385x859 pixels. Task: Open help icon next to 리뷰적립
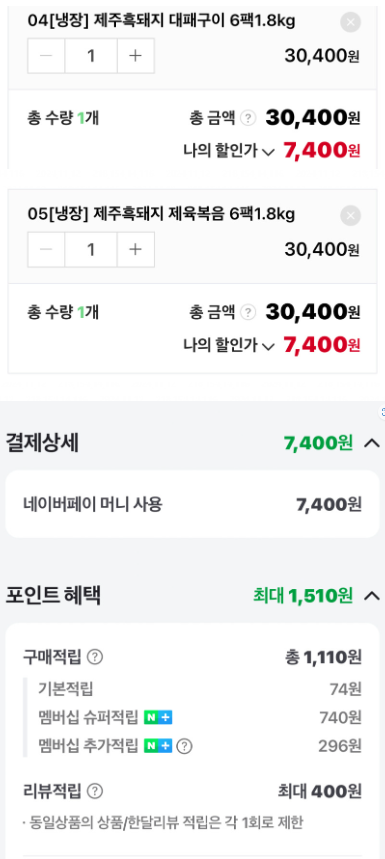tap(95, 791)
